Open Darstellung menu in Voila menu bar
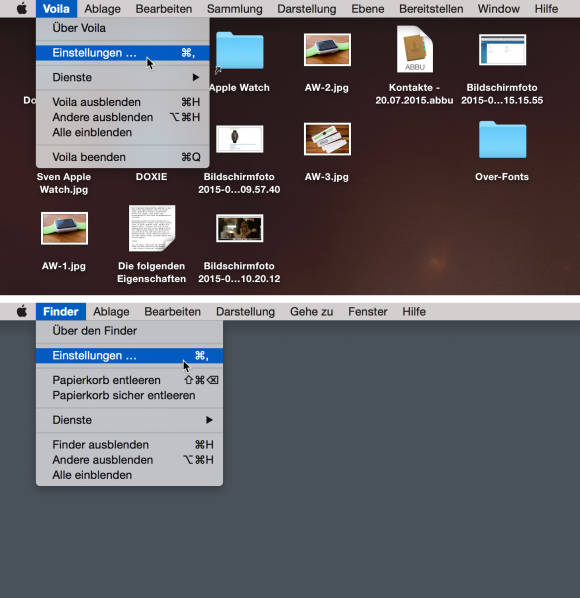 [307, 8]
